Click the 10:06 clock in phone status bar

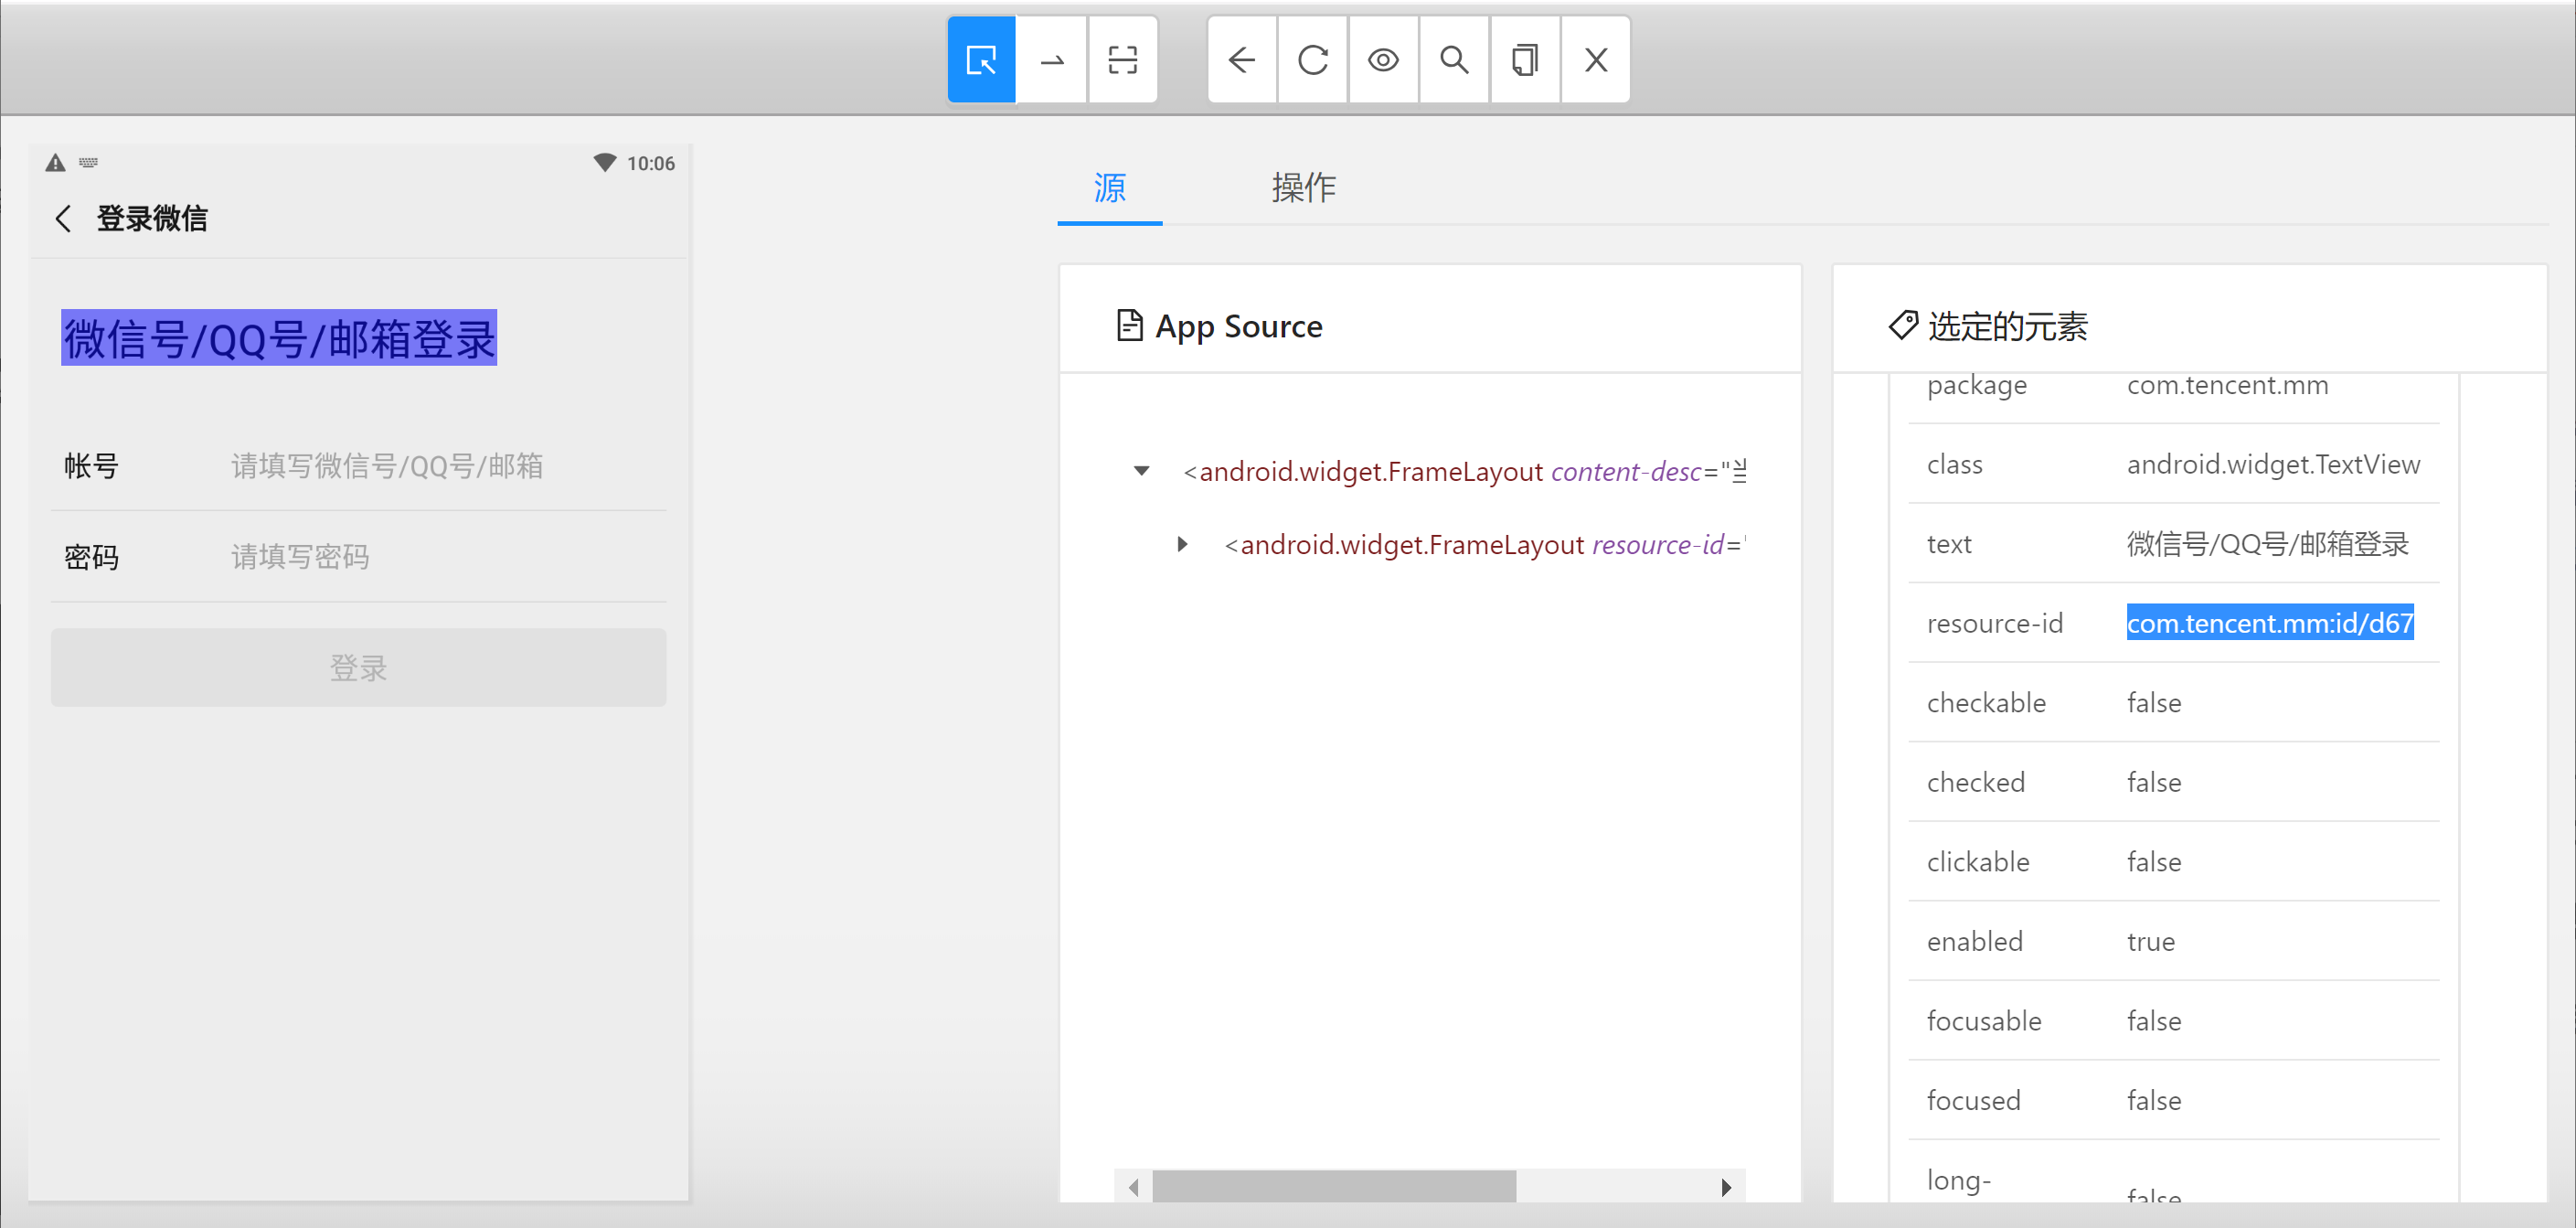651,163
